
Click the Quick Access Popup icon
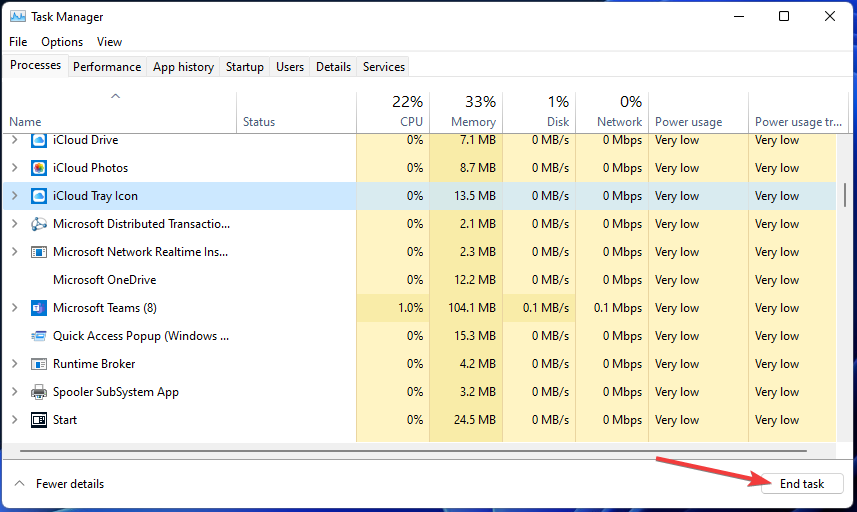[39, 336]
